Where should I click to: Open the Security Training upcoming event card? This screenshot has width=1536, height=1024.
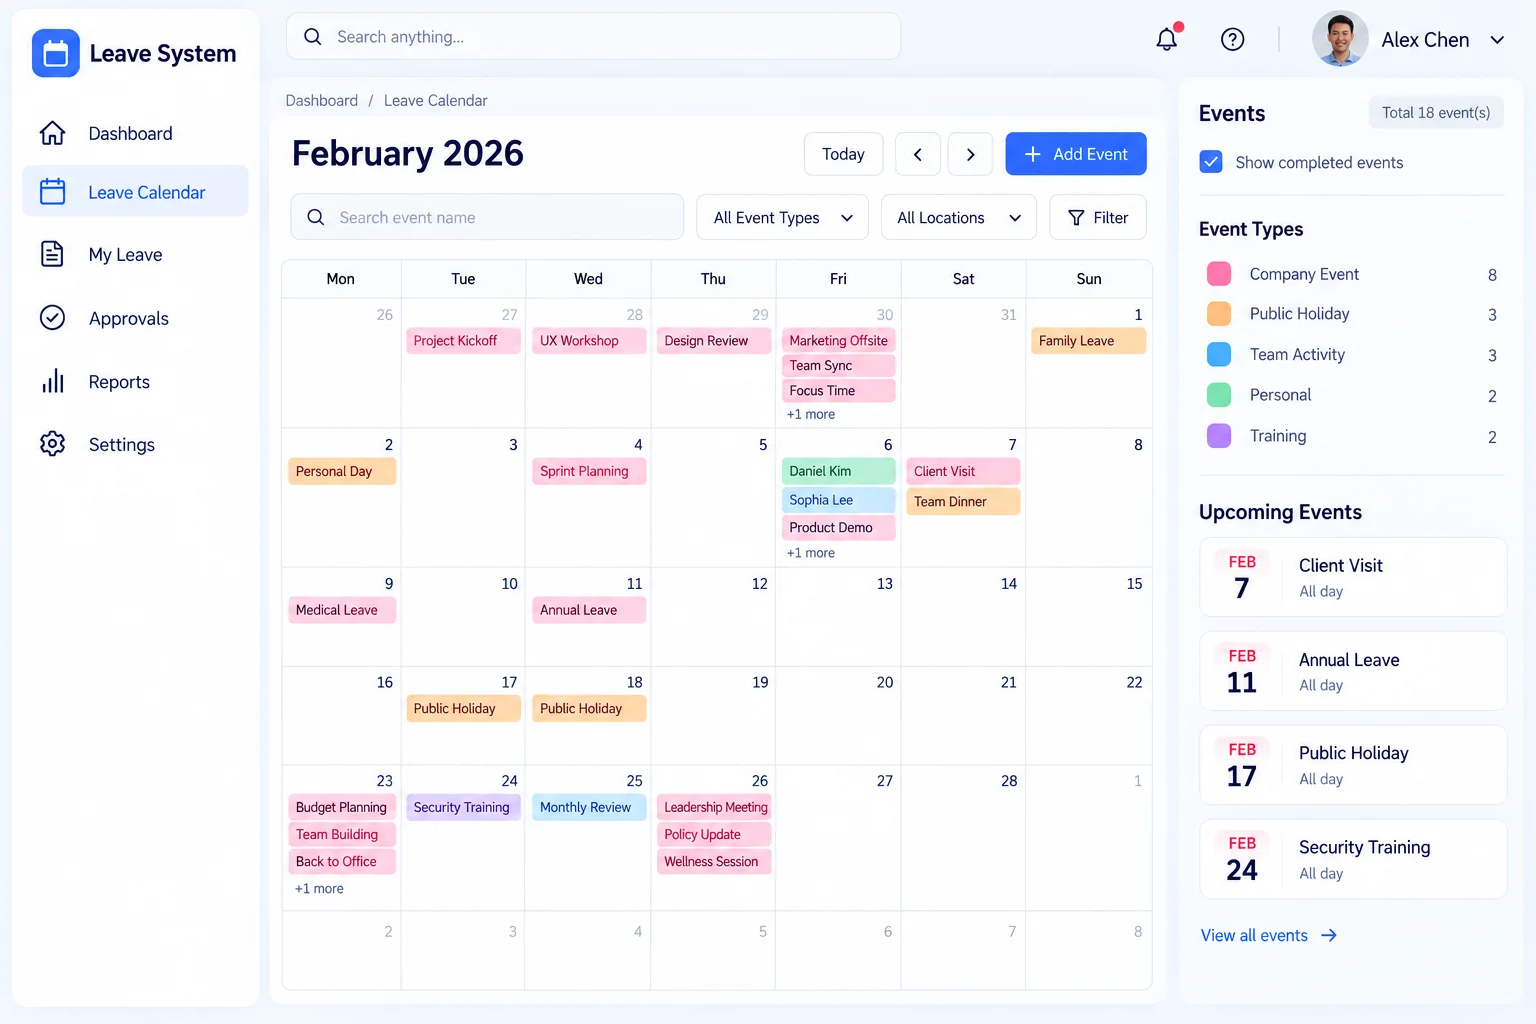tap(1353, 859)
